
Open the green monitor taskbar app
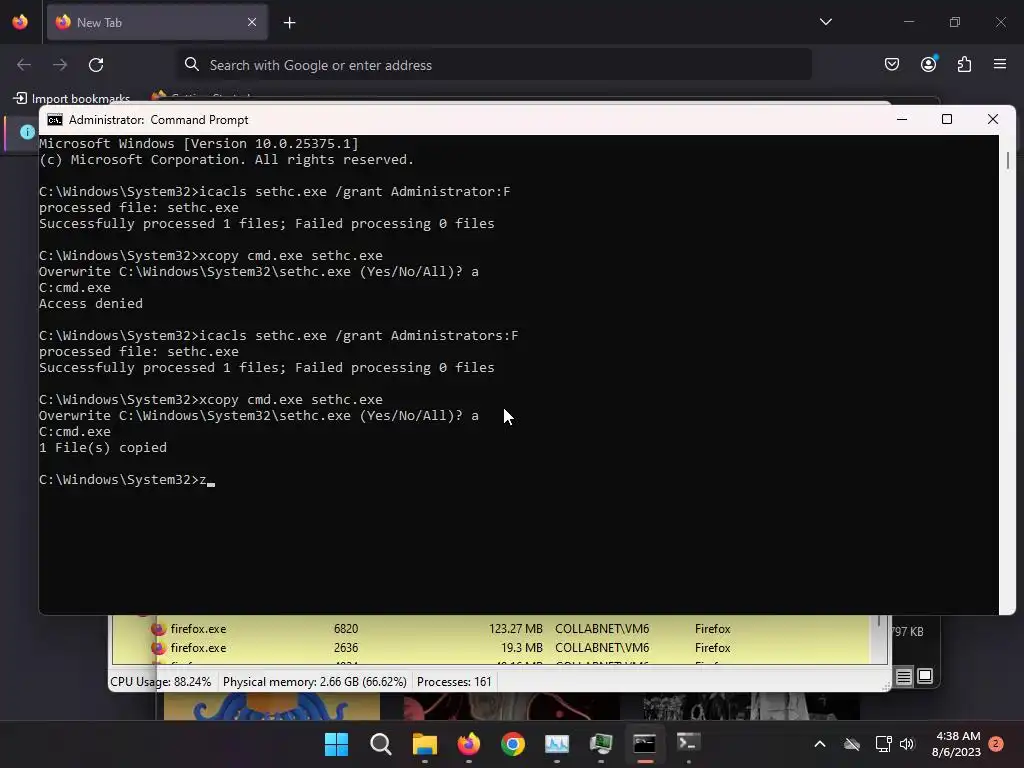(601, 744)
